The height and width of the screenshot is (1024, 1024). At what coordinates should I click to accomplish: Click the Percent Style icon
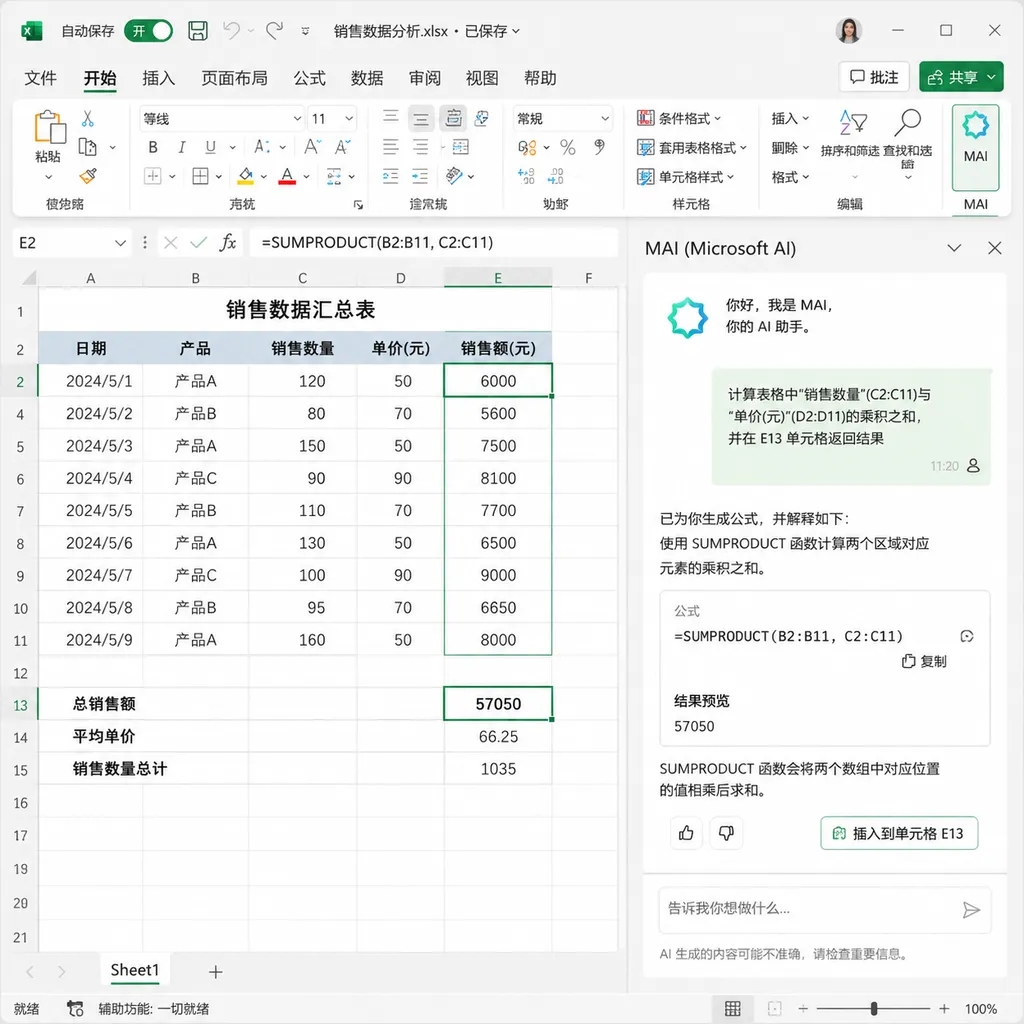tap(568, 147)
